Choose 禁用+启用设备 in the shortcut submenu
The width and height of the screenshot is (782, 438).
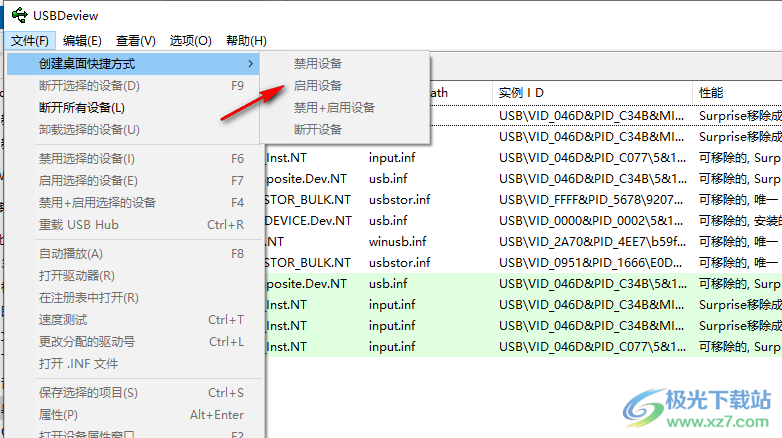334,108
